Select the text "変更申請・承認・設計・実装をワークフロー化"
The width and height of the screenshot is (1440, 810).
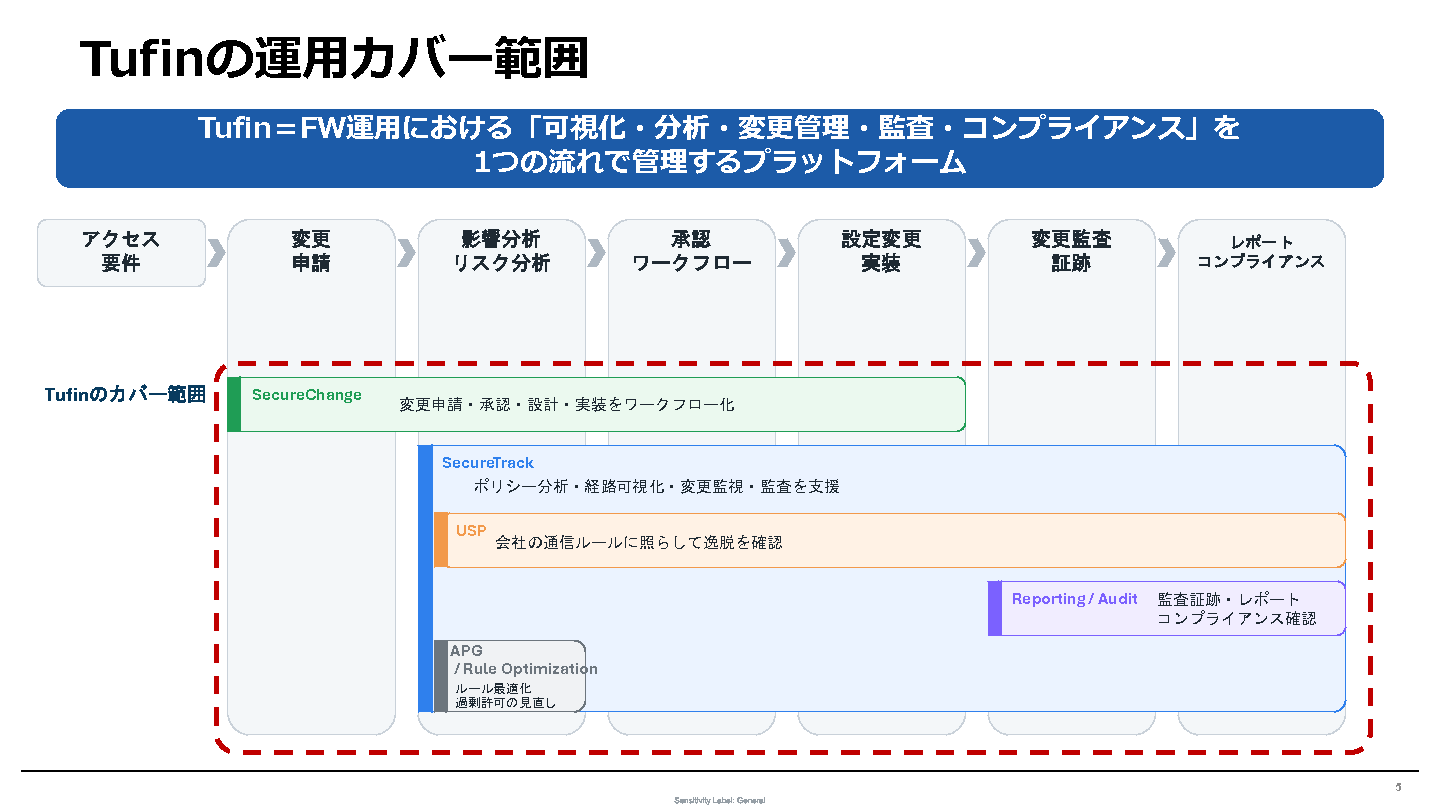(x=567, y=405)
